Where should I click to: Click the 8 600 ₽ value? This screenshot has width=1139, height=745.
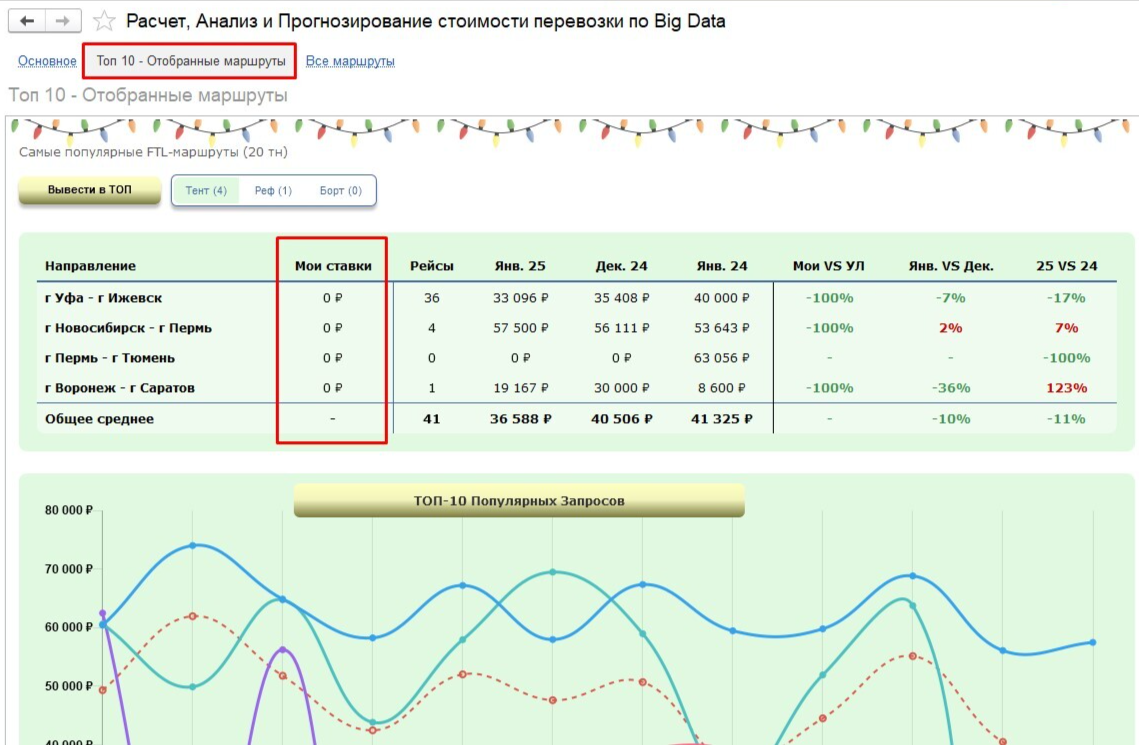click(721, 388)
